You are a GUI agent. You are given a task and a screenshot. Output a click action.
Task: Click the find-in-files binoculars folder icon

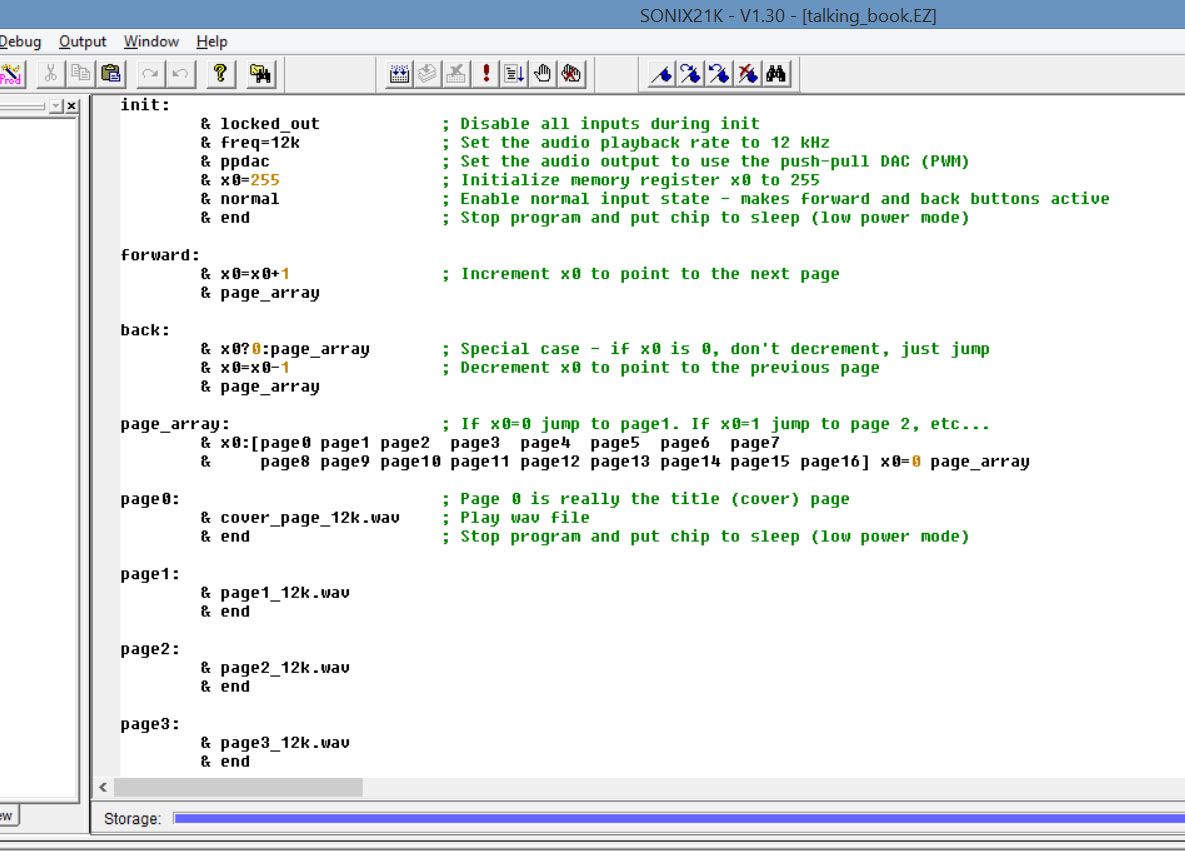(261, 73)
